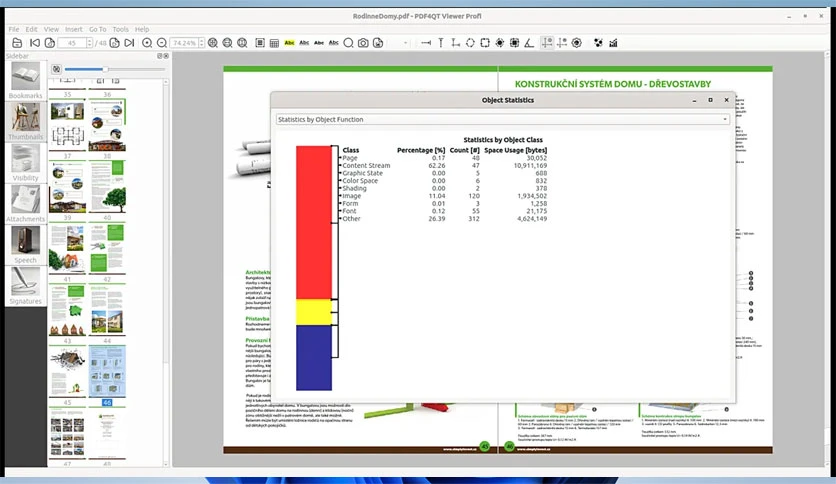Click the zoom in magnifier icon
This screenshot has height=484, width=836.
147,43
